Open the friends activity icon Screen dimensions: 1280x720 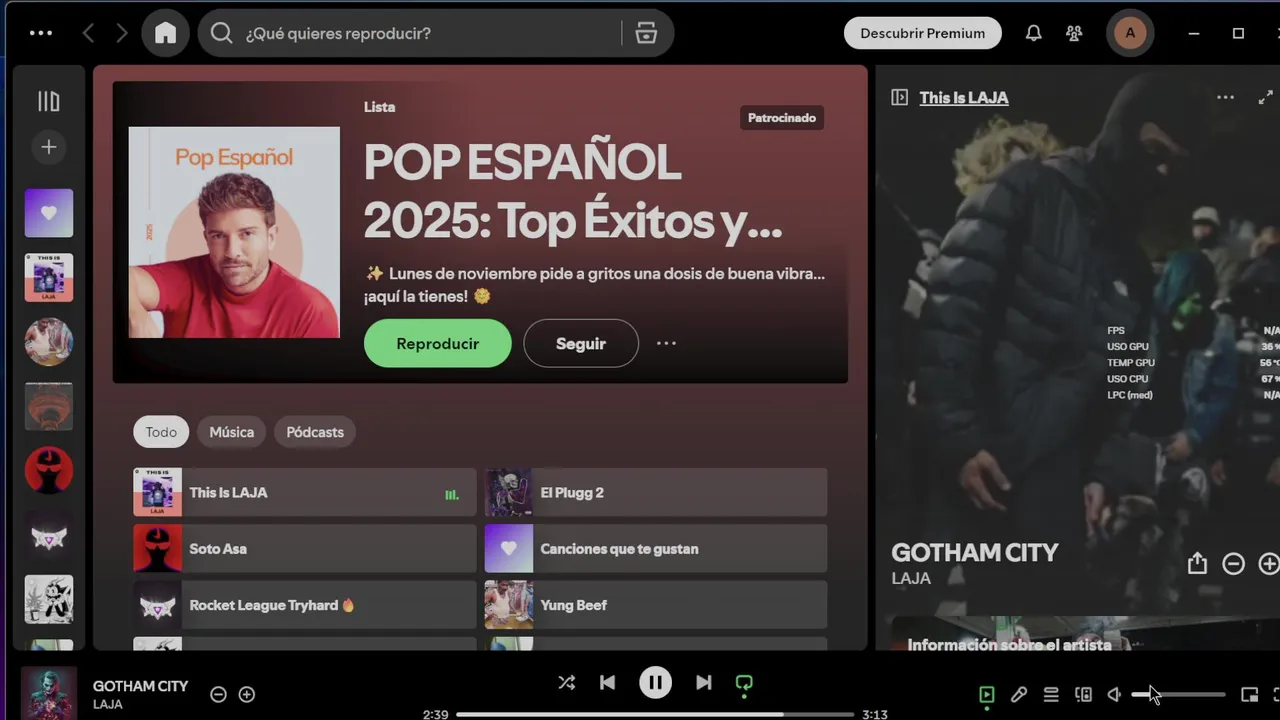coord(1074,33)
